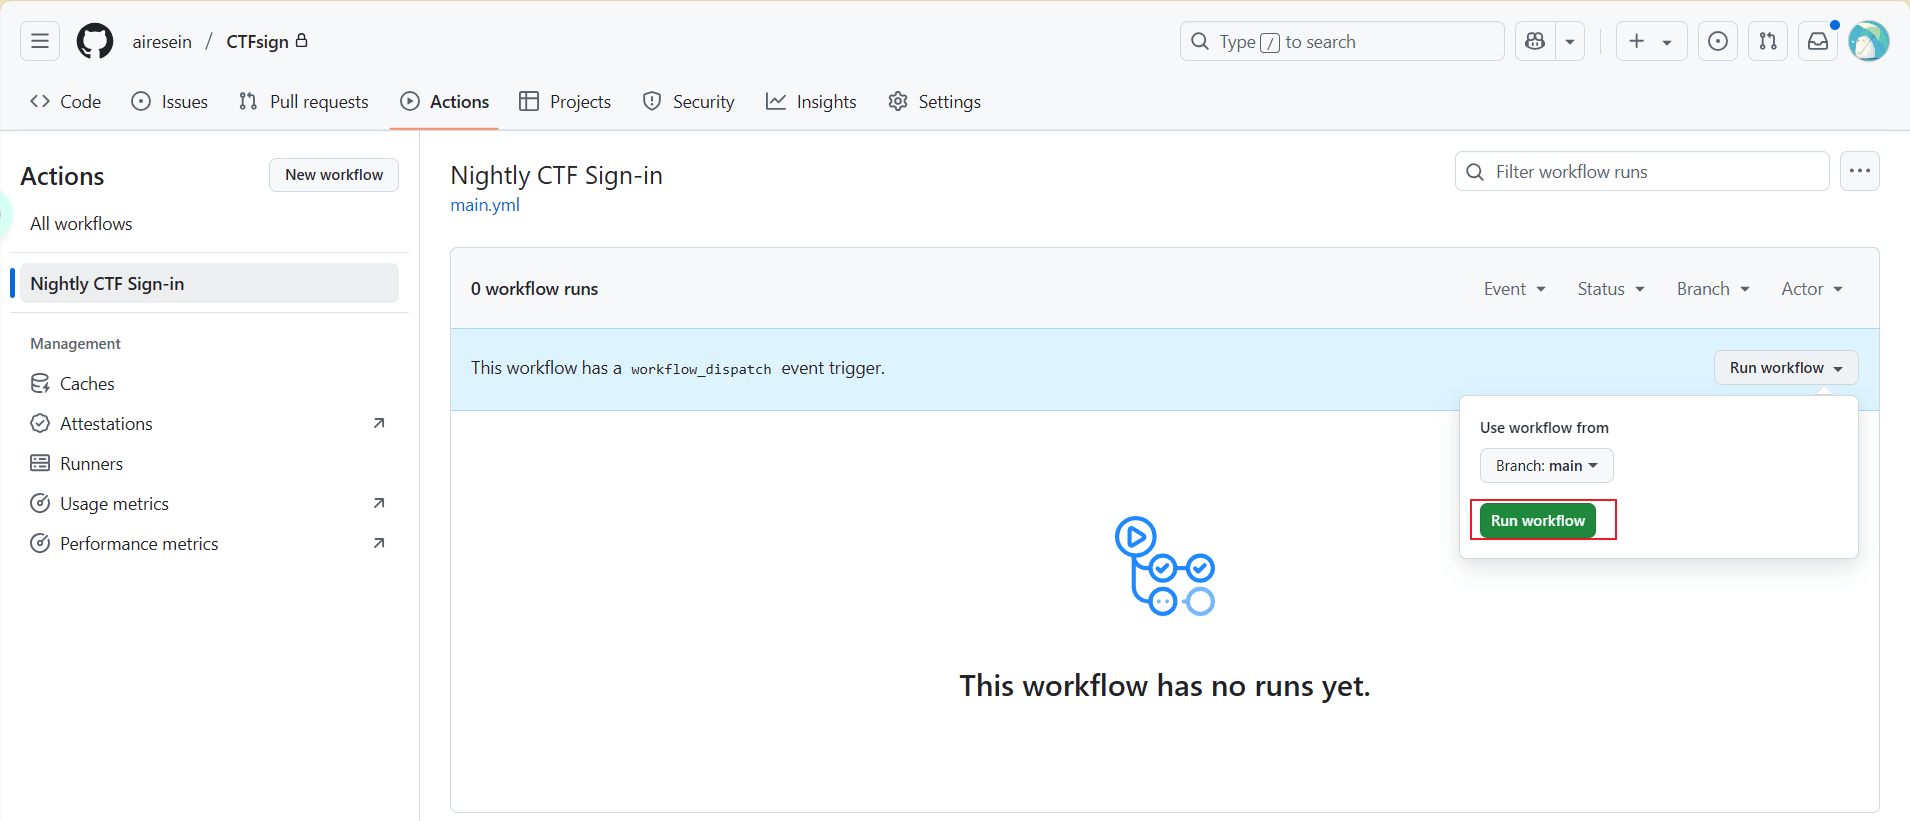
Task: Open the create new plus dropdown
Action: 1650,41
